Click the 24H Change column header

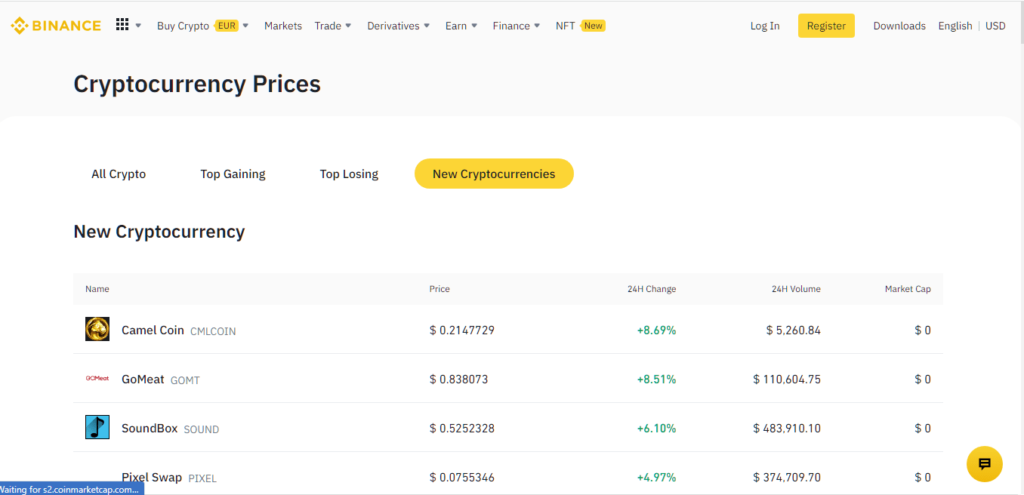[x=651, y=289]
